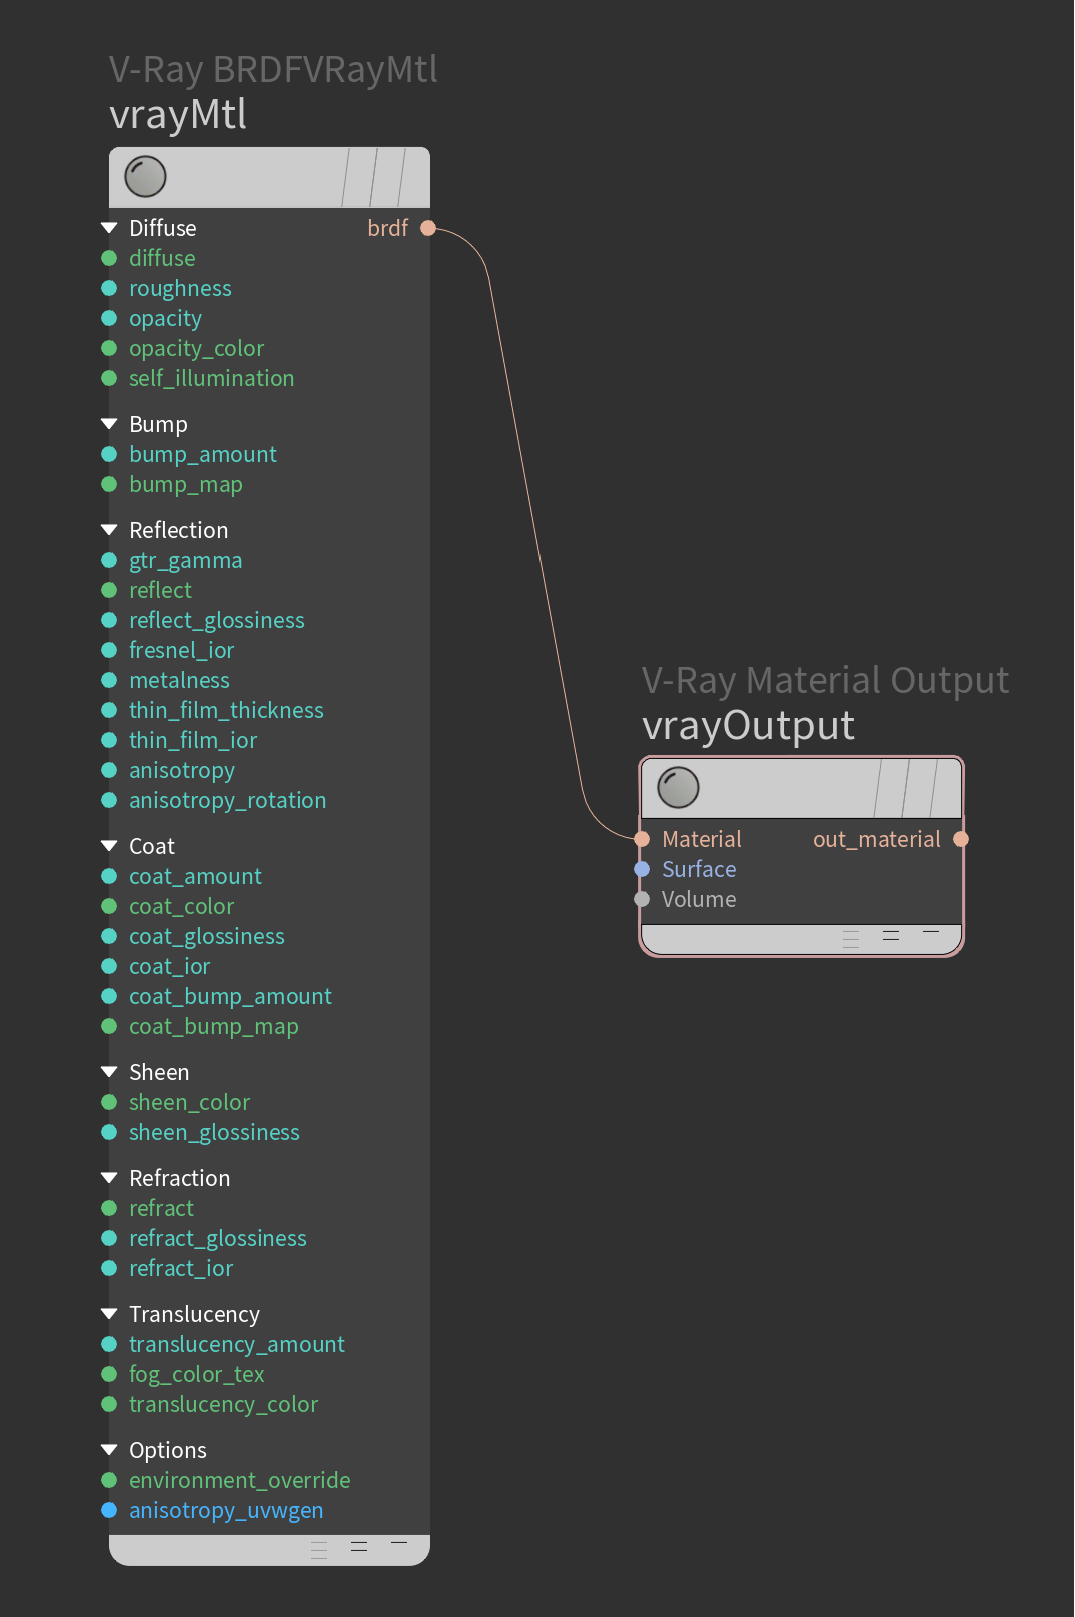Click the multi-line display icon on vrayOutput footer
This screenshot has width=1075, height=1617.
pos(851,939)
